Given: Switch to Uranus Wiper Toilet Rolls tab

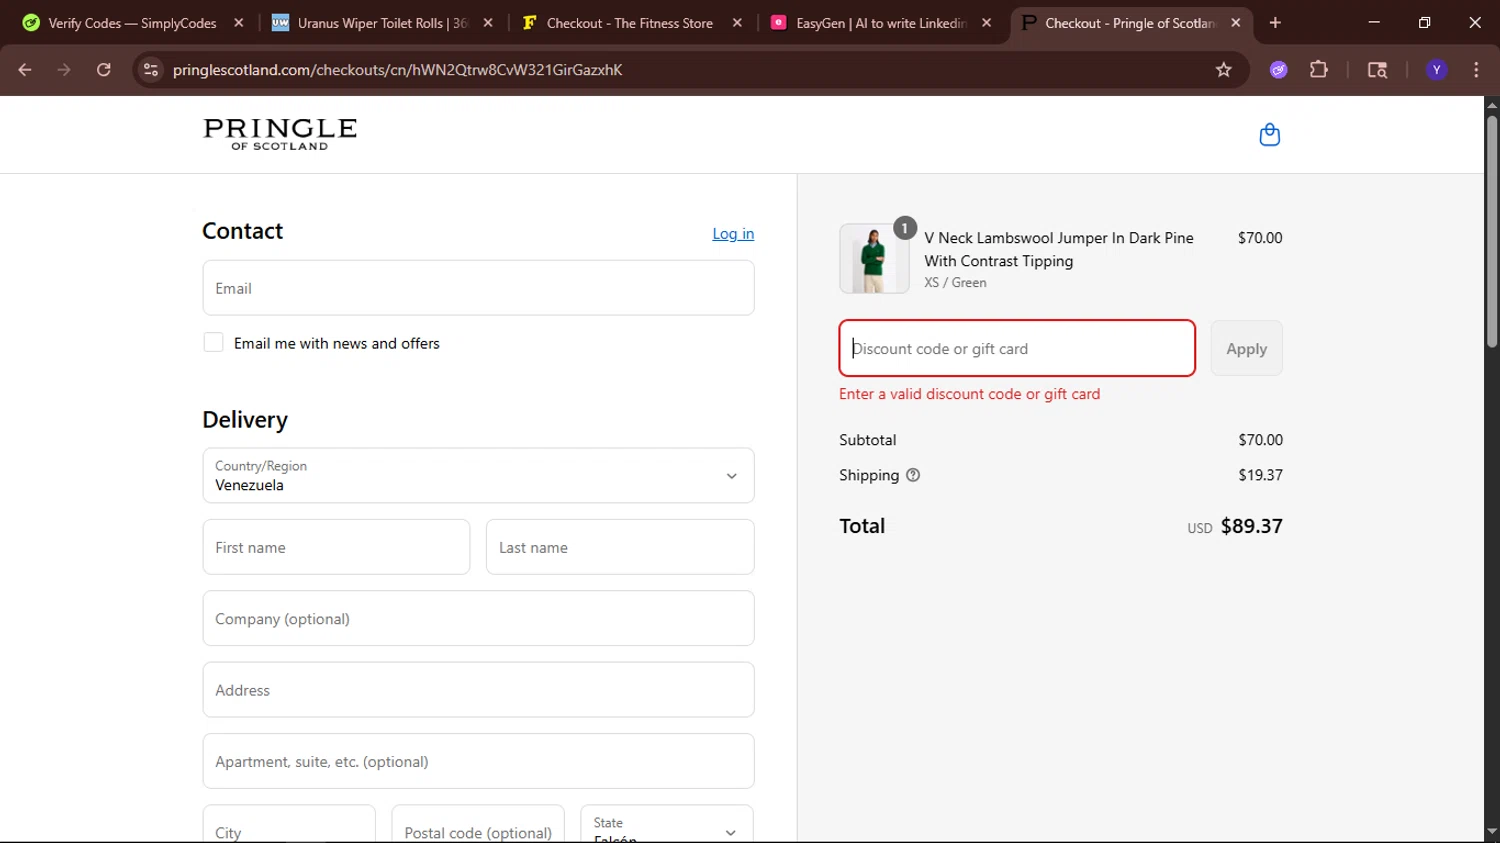Looking at the screenshot, I should [381, 22].
